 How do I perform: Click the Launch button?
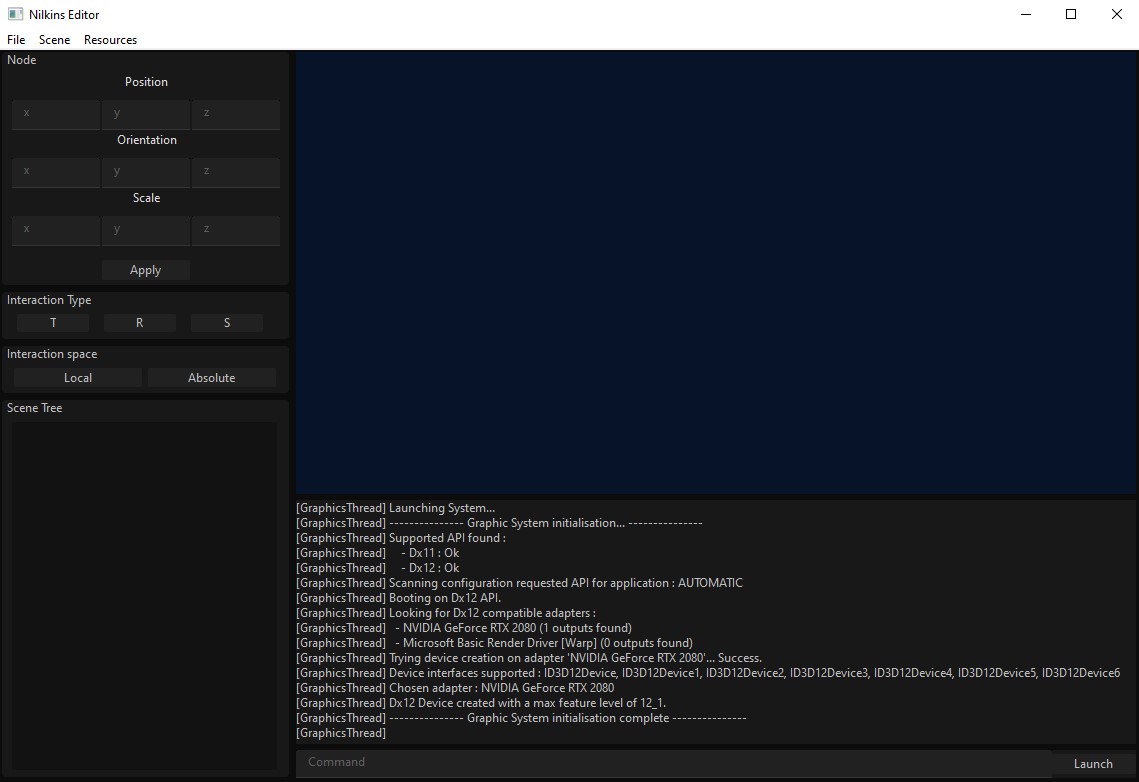(x=1093, y=764)
